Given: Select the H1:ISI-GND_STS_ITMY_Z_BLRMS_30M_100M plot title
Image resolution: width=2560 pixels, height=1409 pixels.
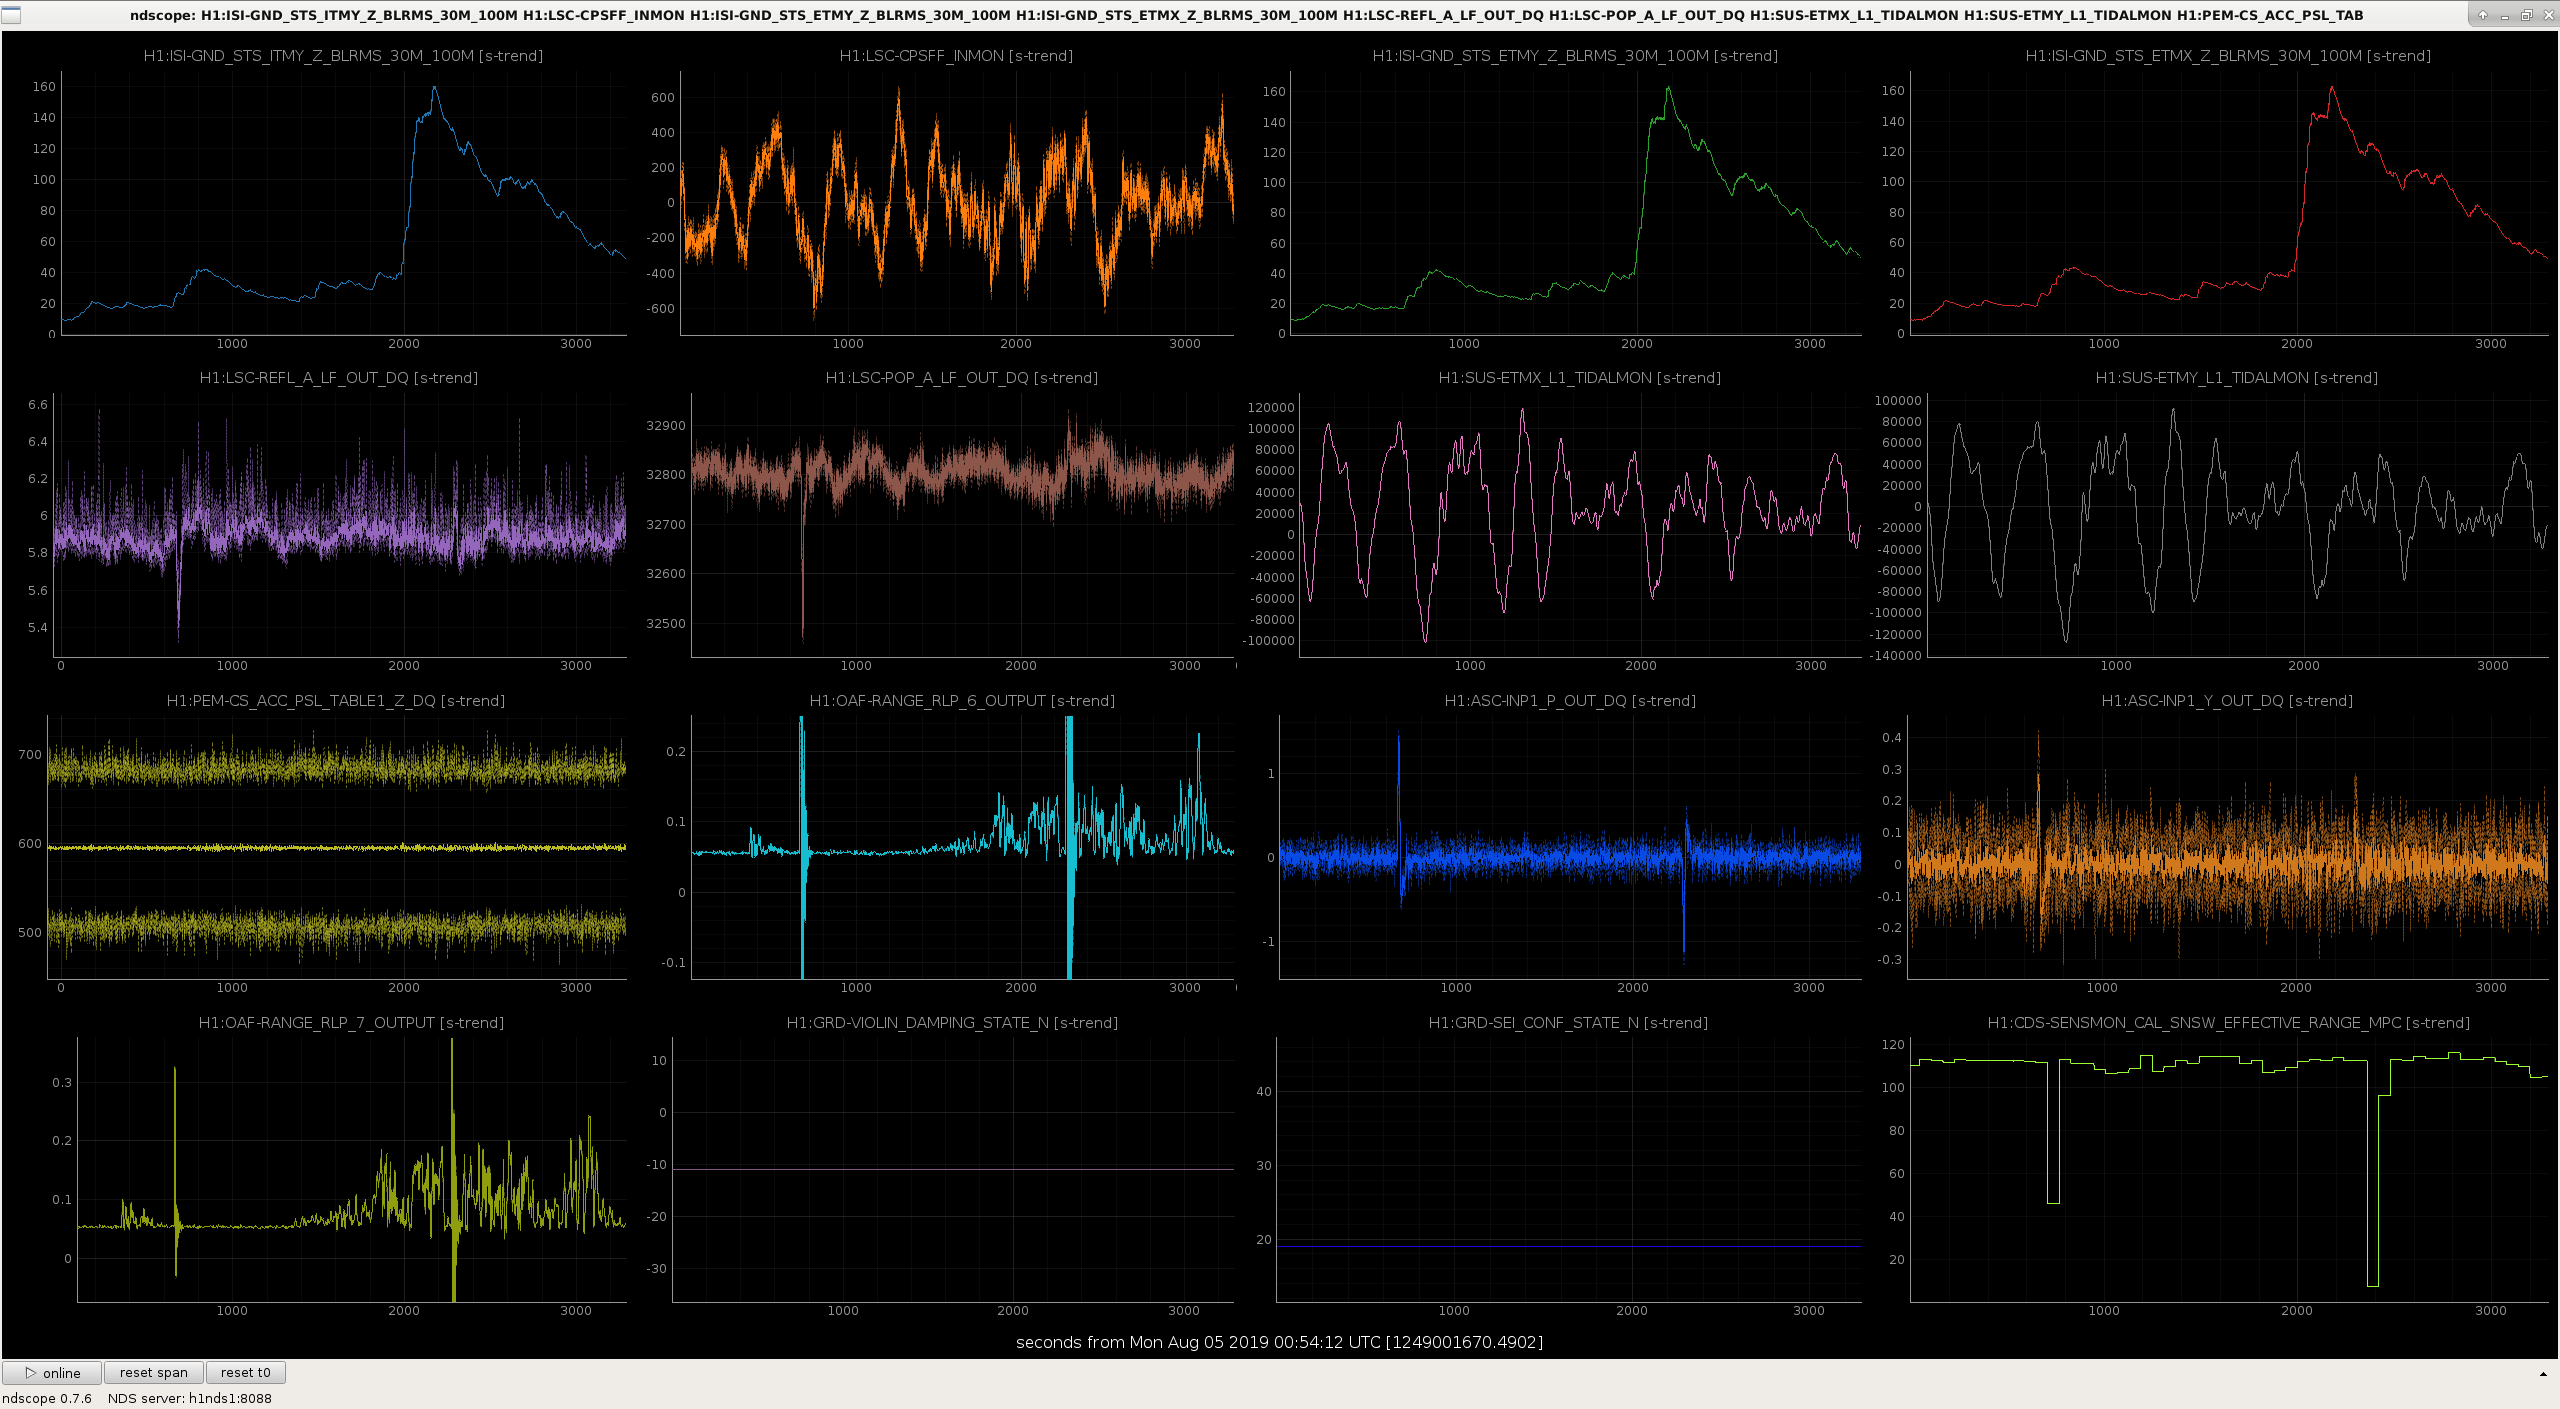Looking at the screenshot, I should [343, 56].
